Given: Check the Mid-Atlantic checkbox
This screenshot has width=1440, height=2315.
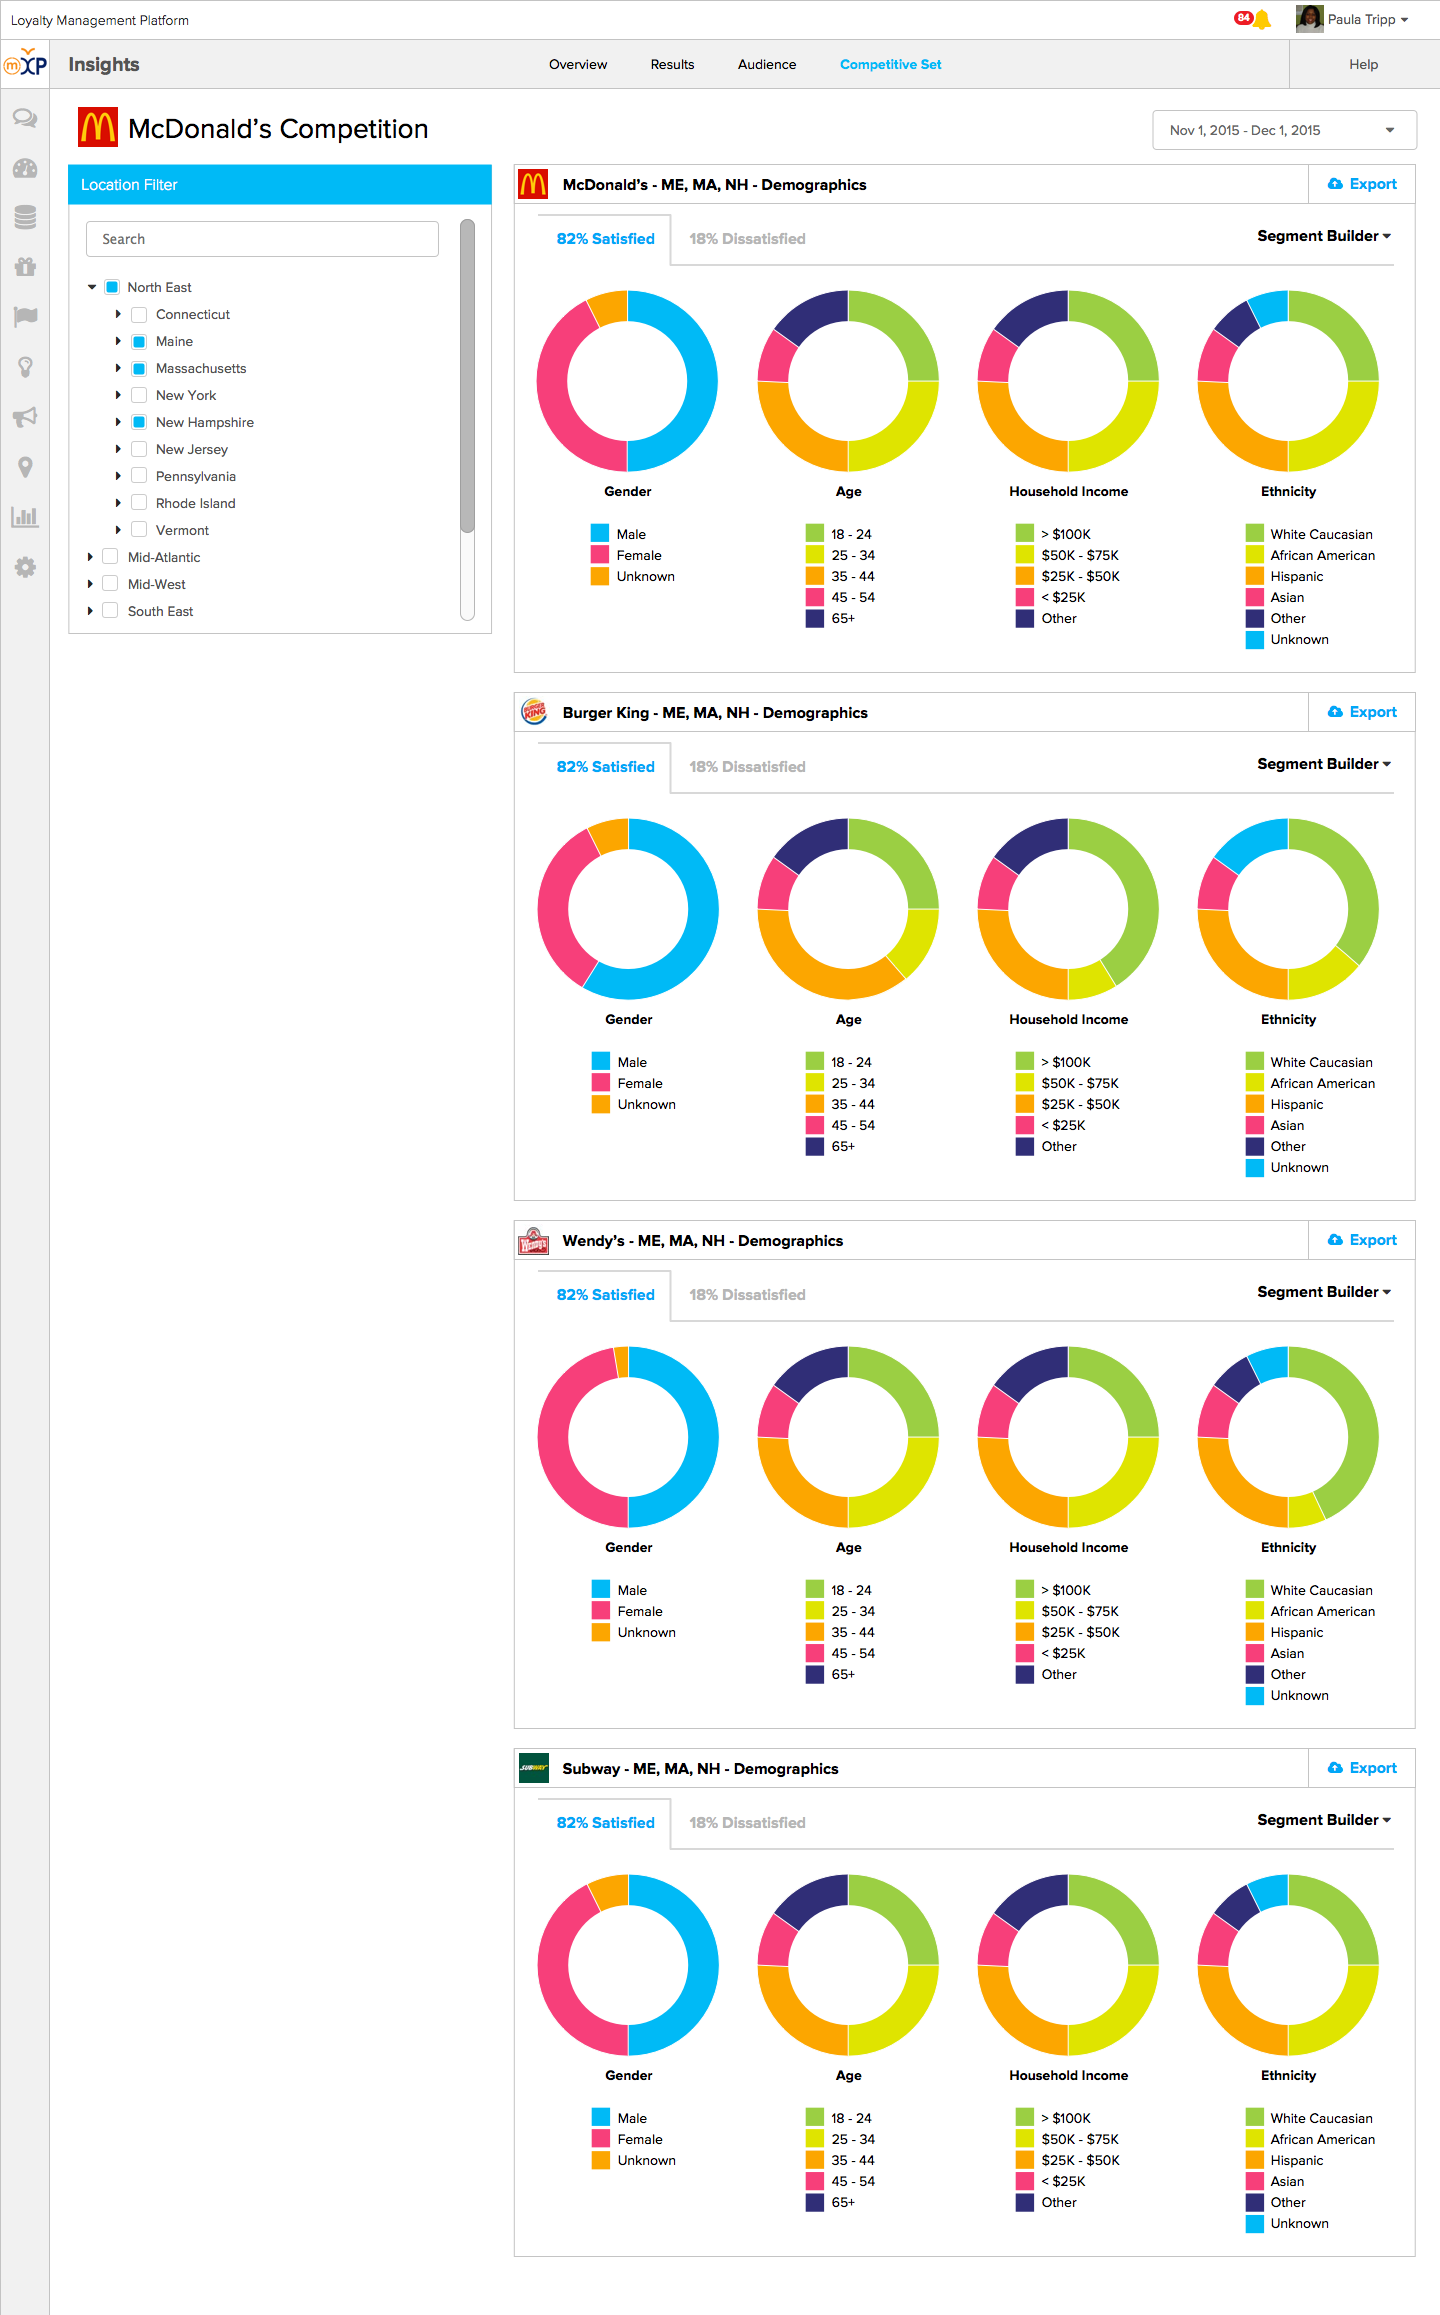Looking at the screenshot, I should click(110, 557).
